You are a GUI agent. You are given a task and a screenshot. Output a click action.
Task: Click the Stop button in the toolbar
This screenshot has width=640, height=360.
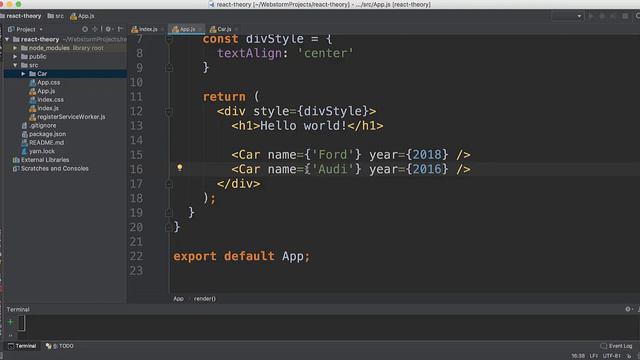point(625,16)
